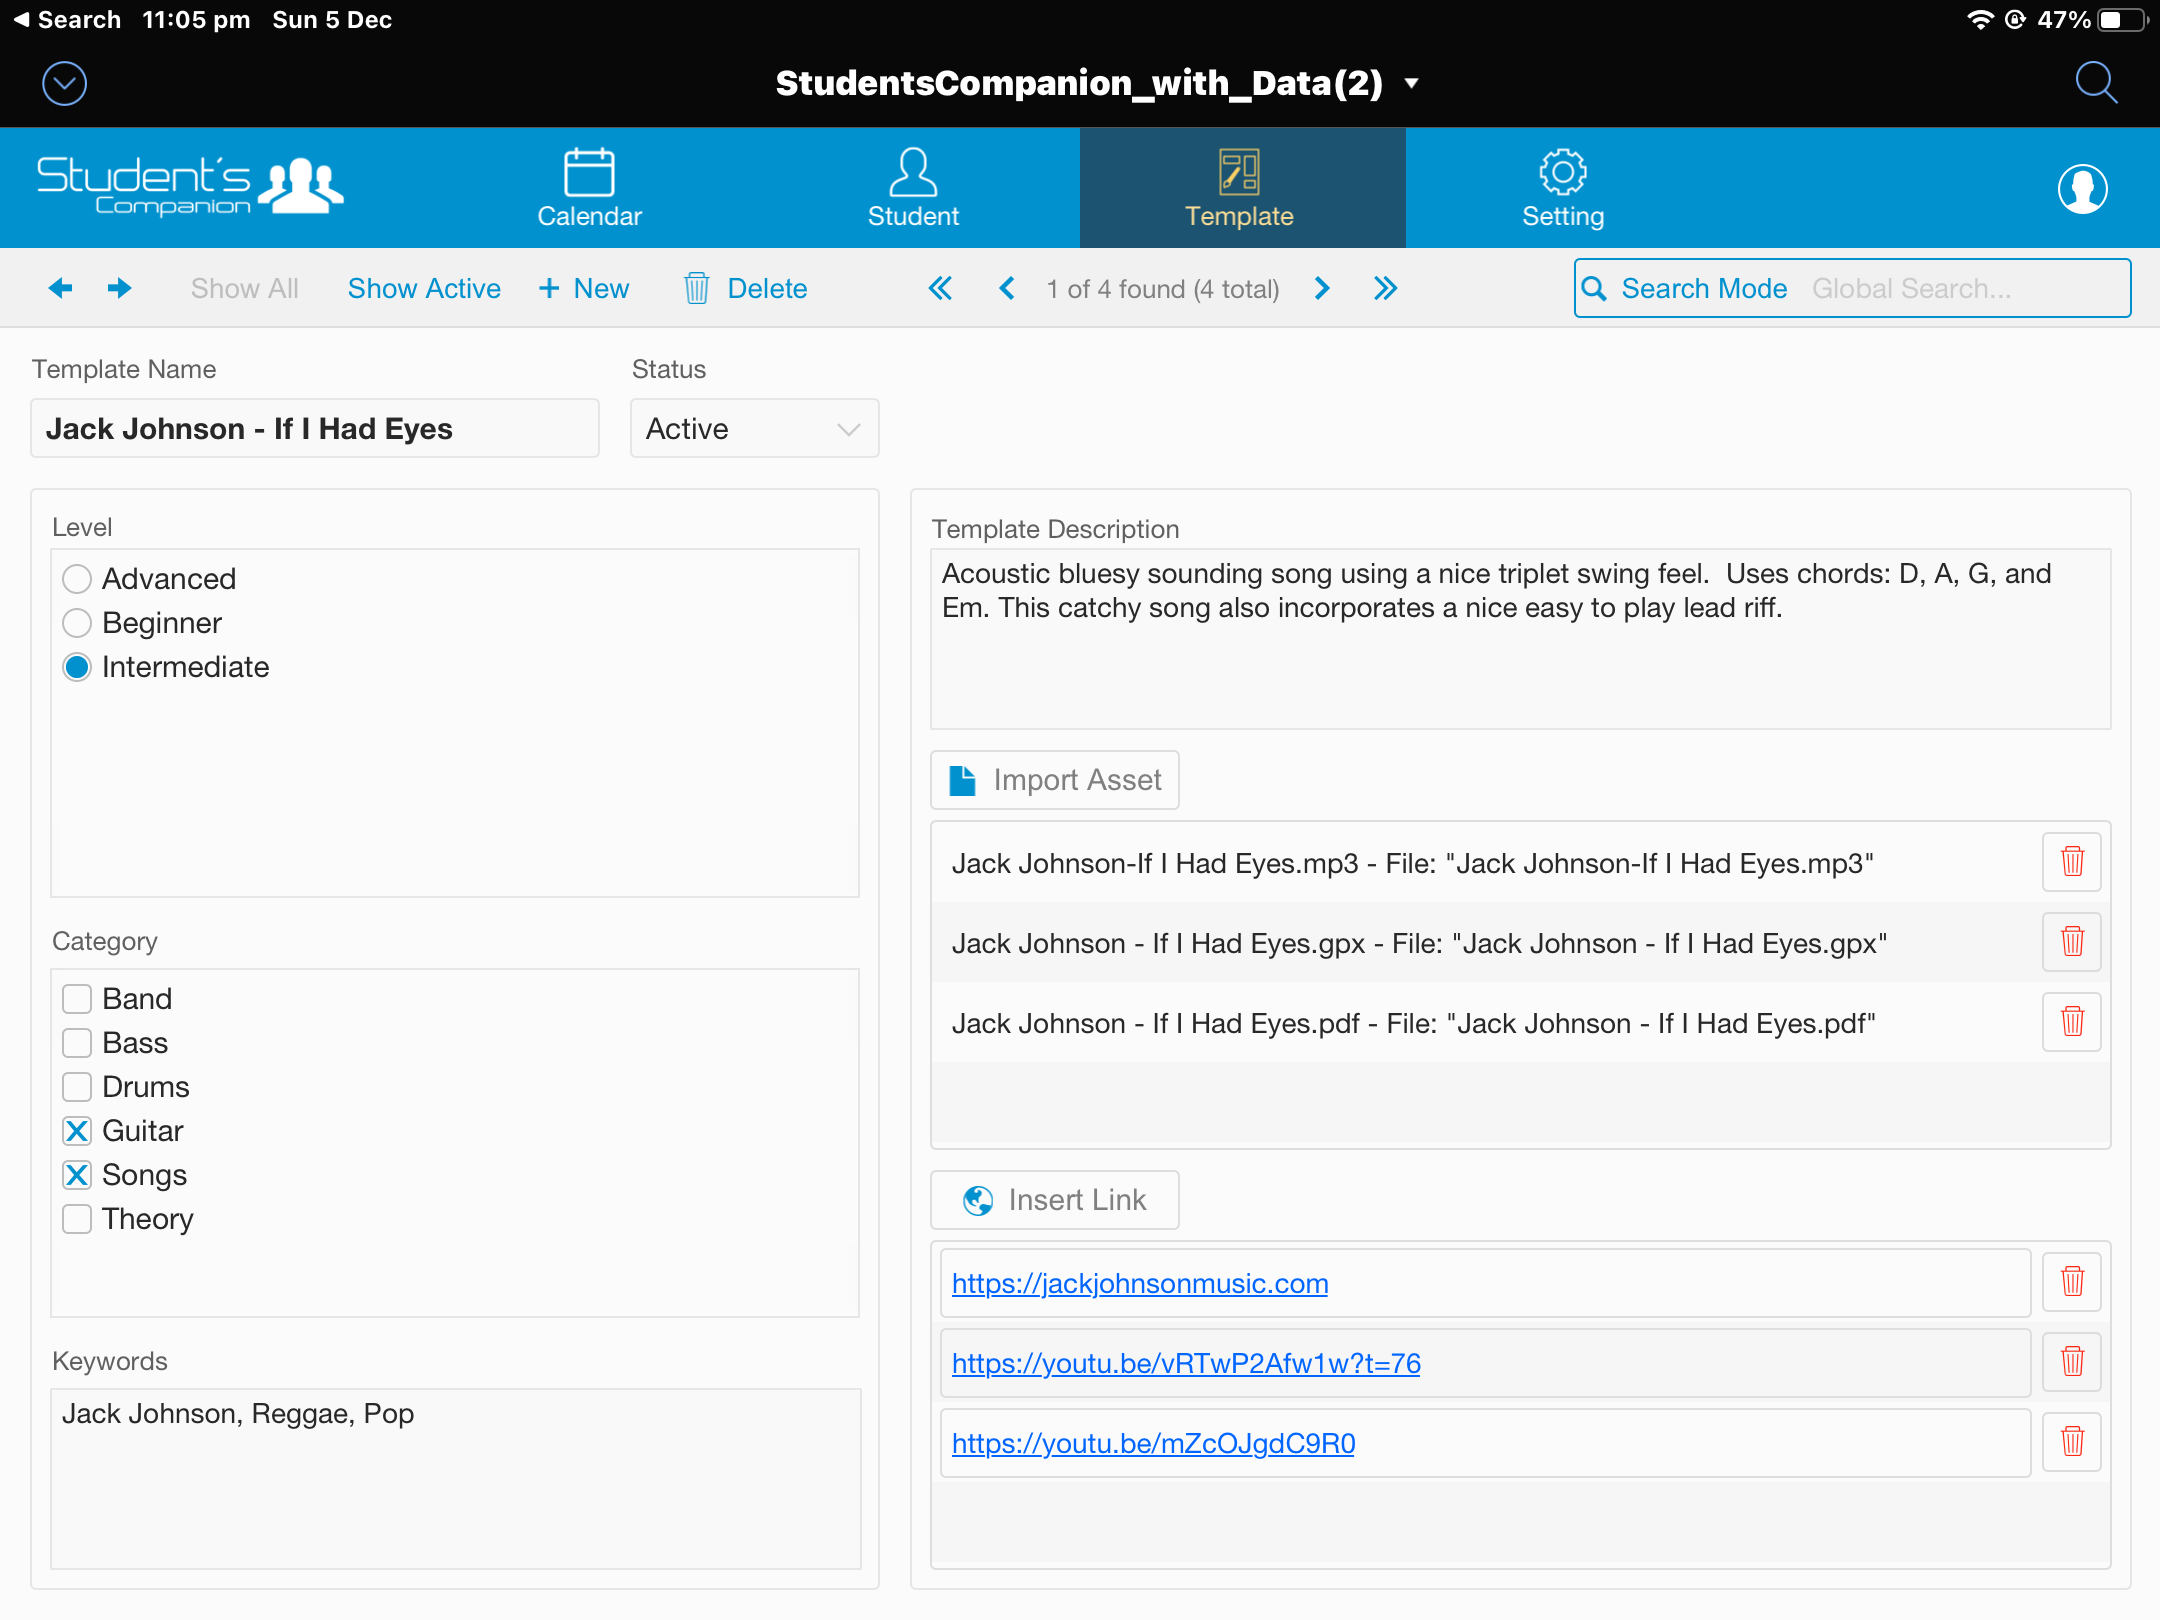
Task: Delete the gpx asset with its trash icon
Action: point(2072,942)
